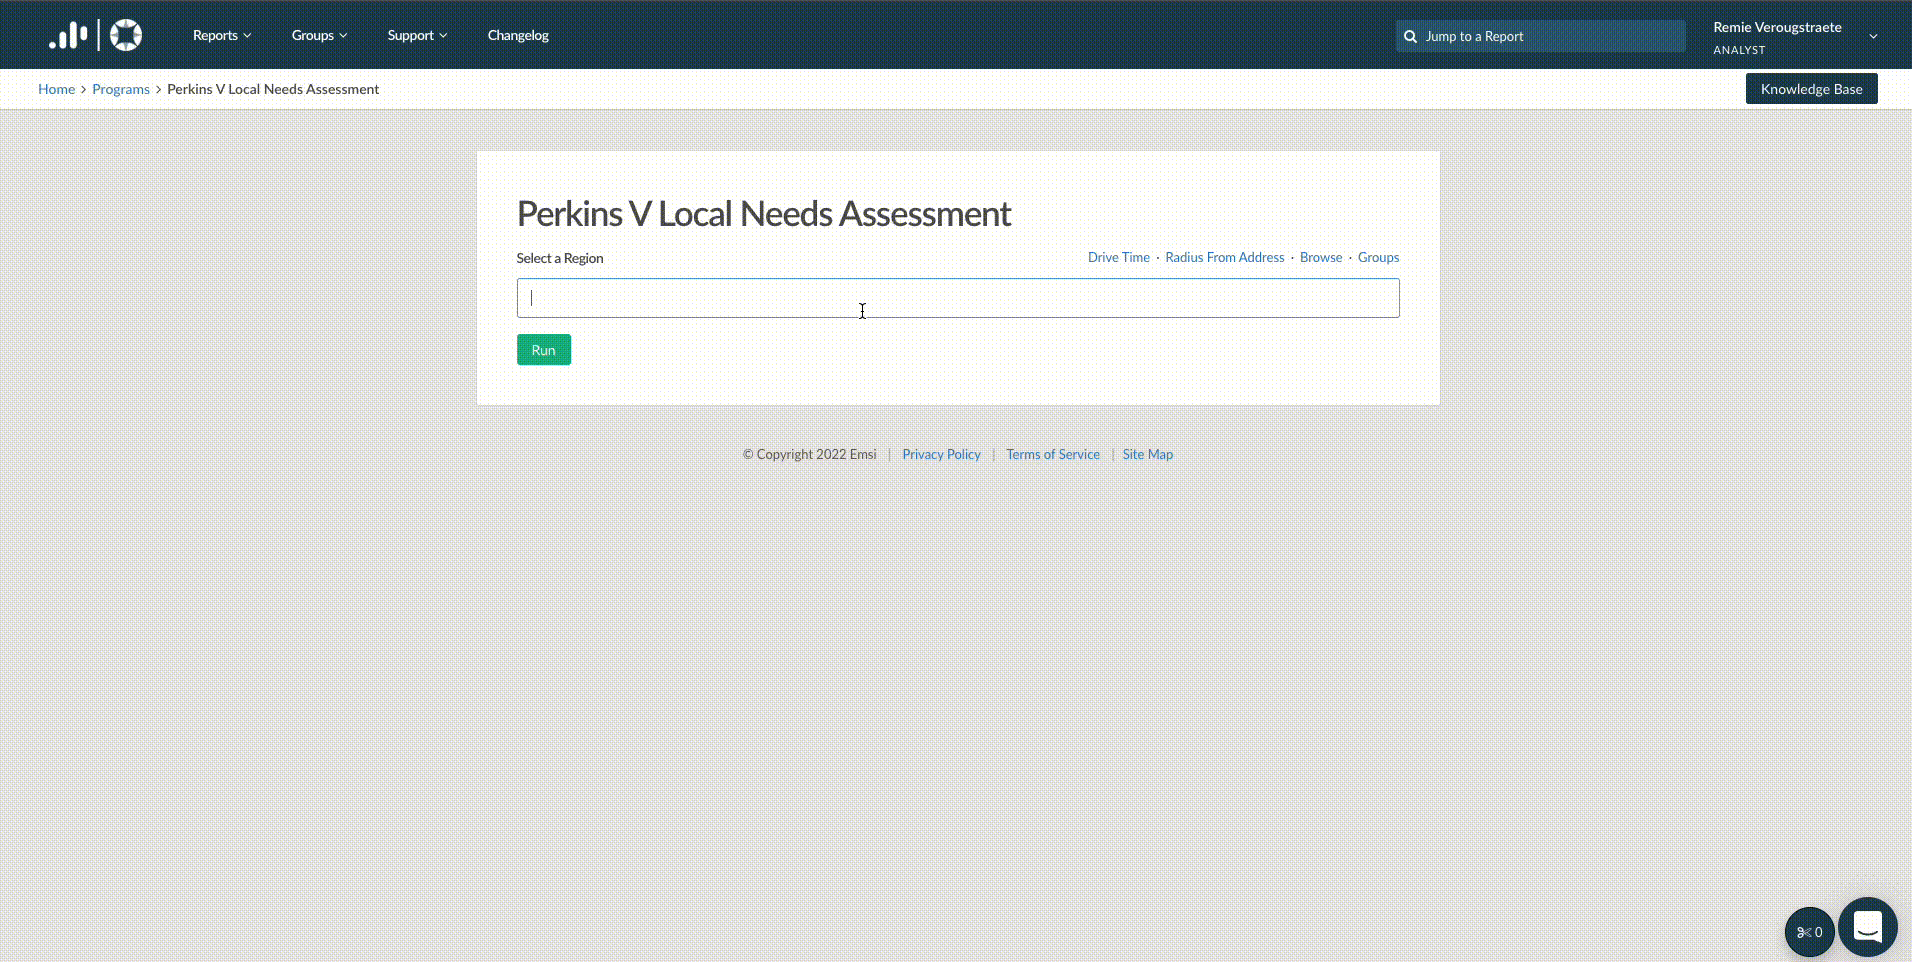The width and height of the screenshot is (1912, 962).
Task: Expand the Groups navigation dropdown
Action: [319, 36]
